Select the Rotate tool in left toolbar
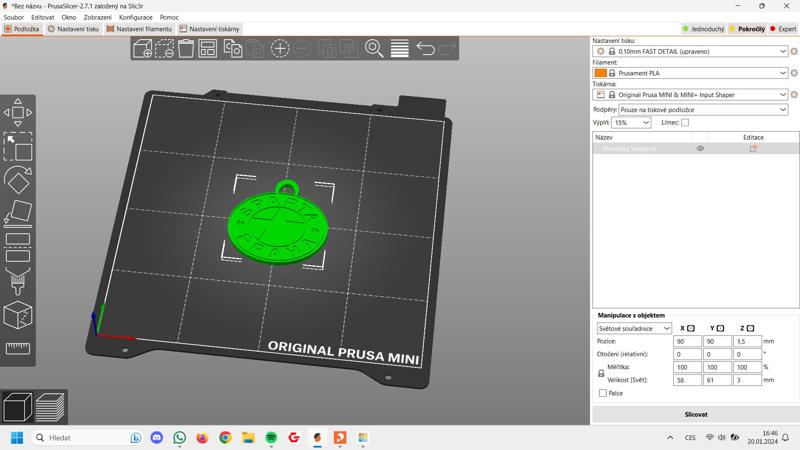This screenshot has height=450, width=800. coord(18,180)
